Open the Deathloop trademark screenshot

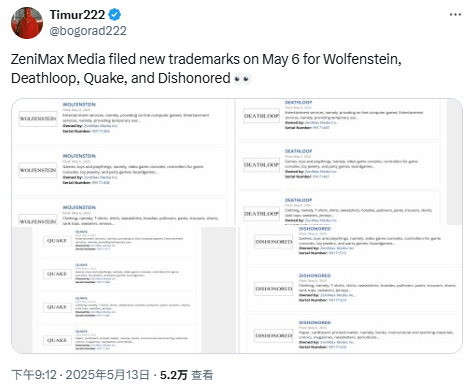pyautogui.click(x=349, y=162)
